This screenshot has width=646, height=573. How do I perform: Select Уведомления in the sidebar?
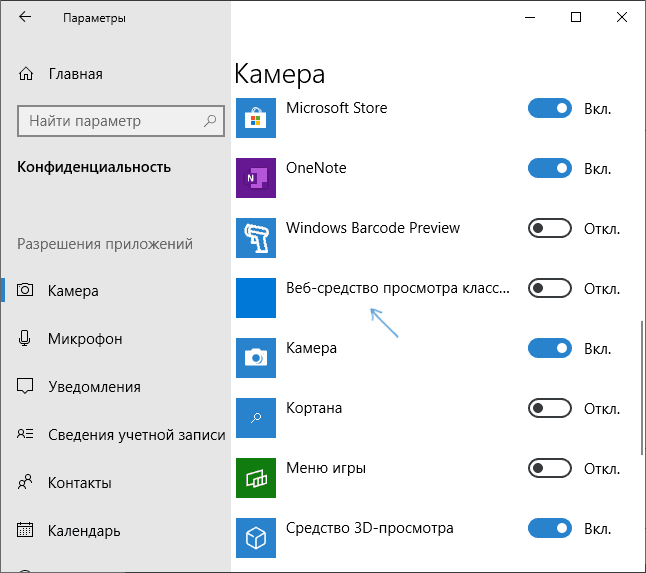pyautogui.click(x=115, y=386)
